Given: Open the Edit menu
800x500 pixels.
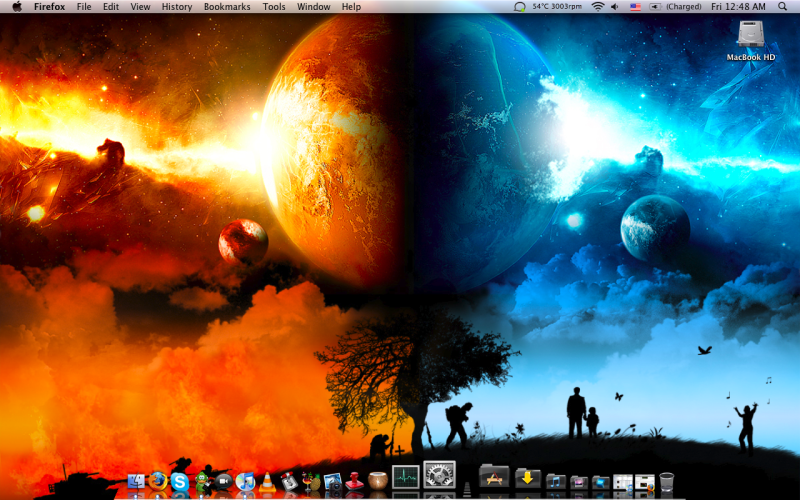Looking at the screenshot, I should 111,7.
